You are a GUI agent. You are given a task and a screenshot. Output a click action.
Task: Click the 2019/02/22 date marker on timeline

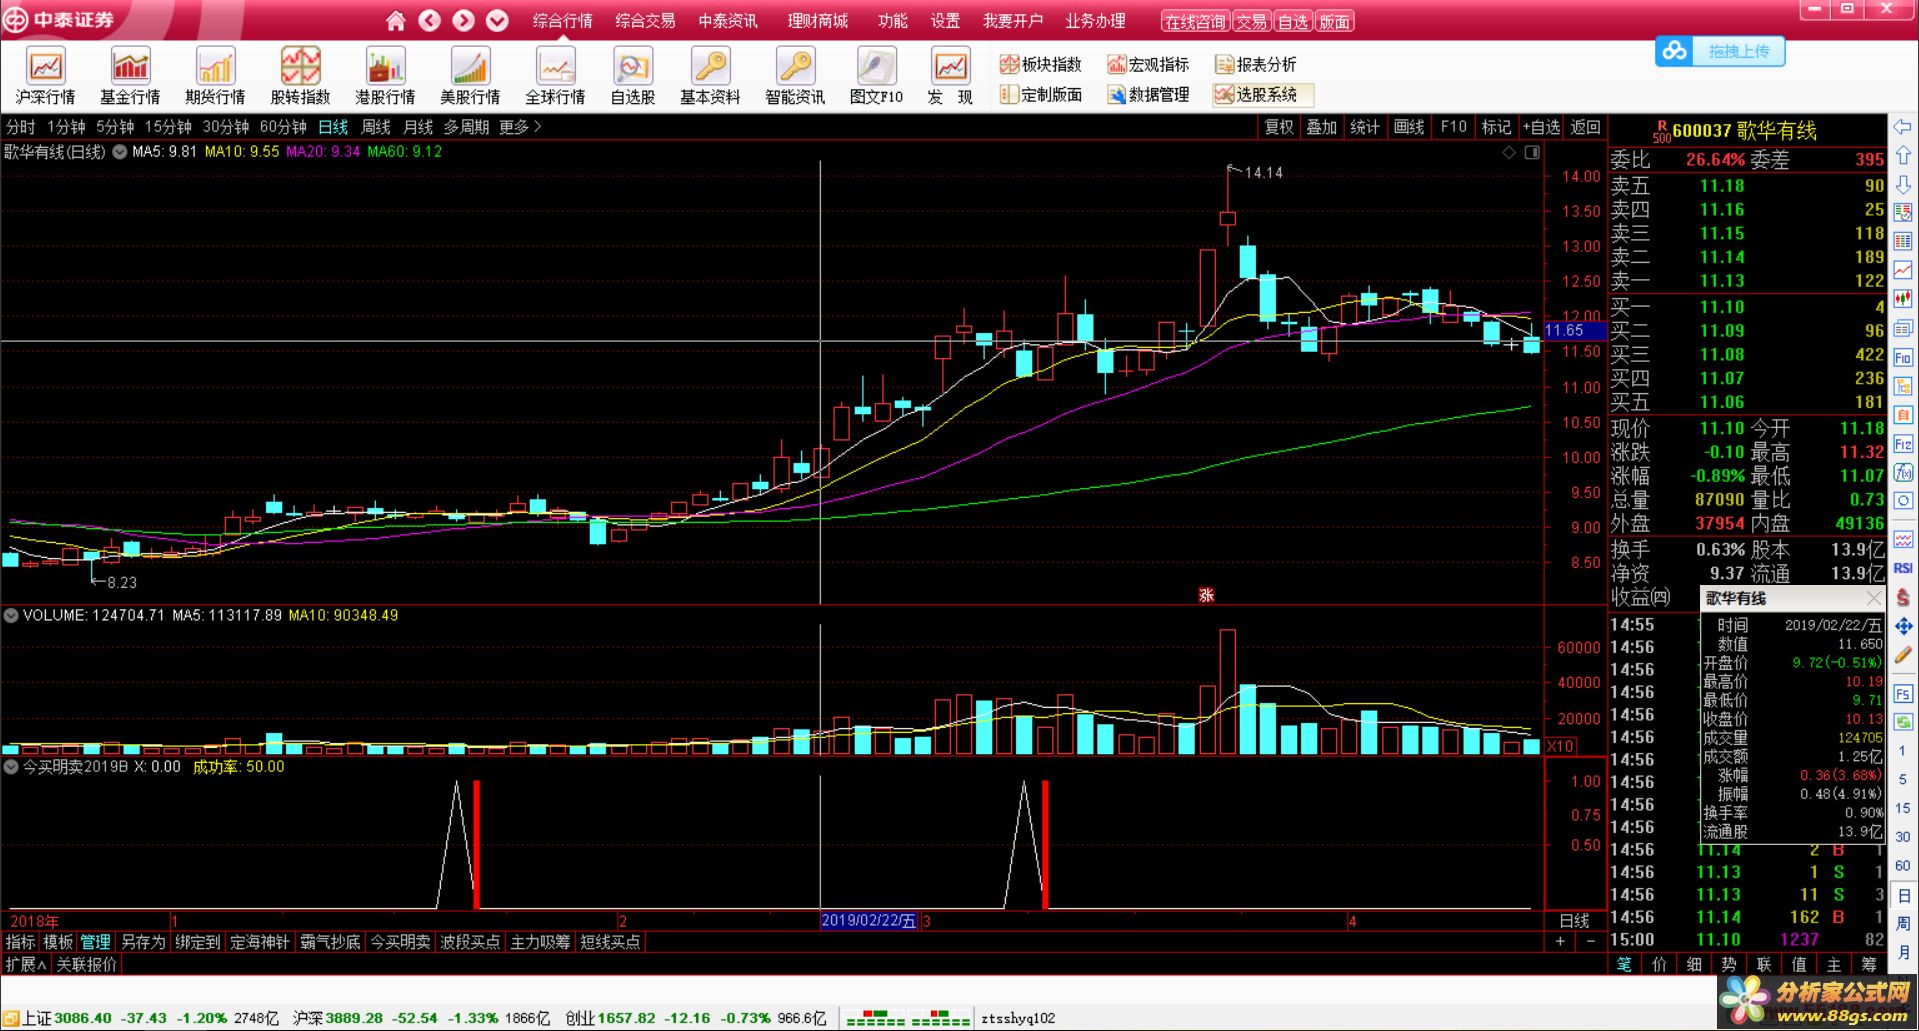click(868, 920)
